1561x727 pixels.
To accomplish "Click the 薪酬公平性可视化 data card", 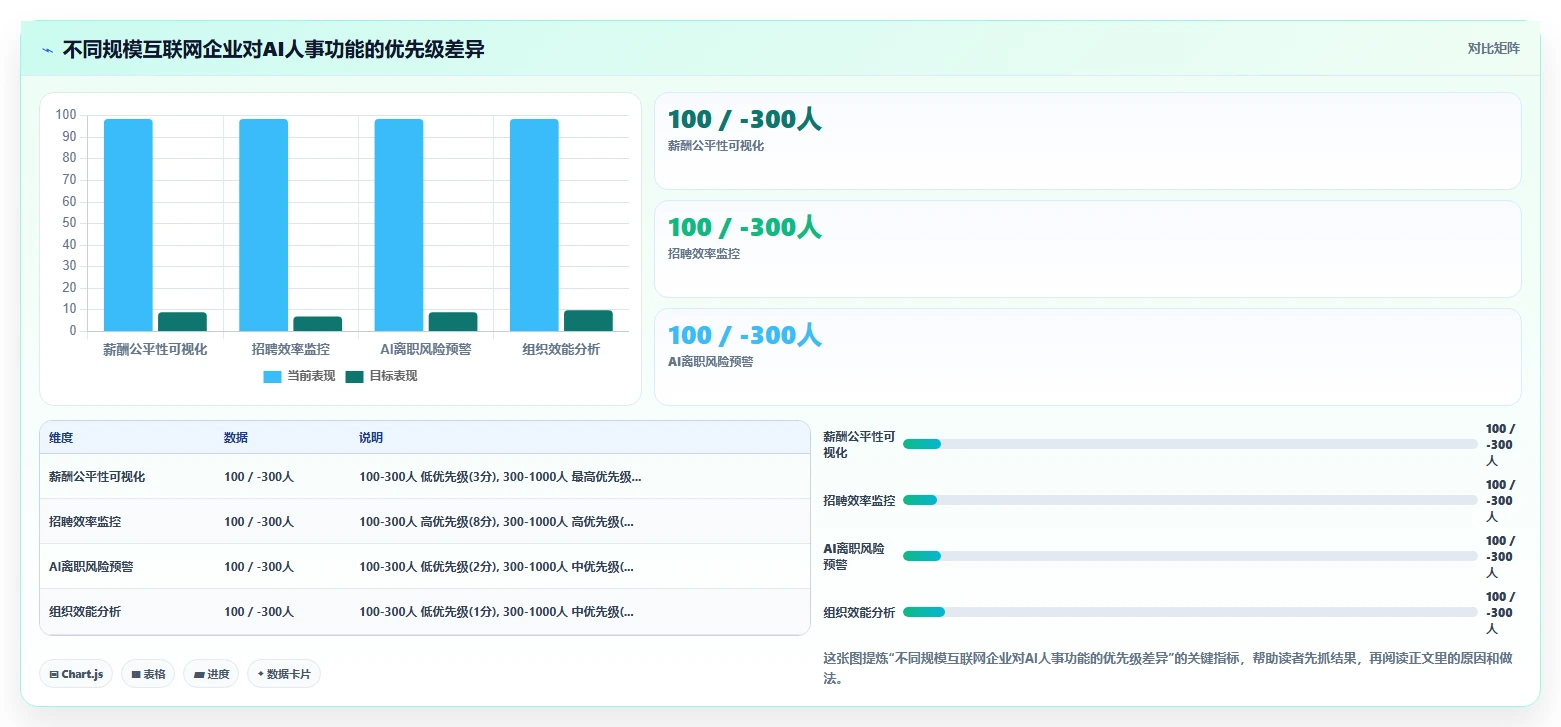I will point(1088,141).
